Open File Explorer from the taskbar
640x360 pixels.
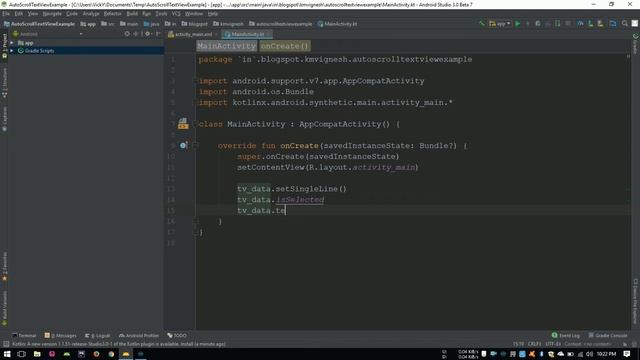(37, 354)
